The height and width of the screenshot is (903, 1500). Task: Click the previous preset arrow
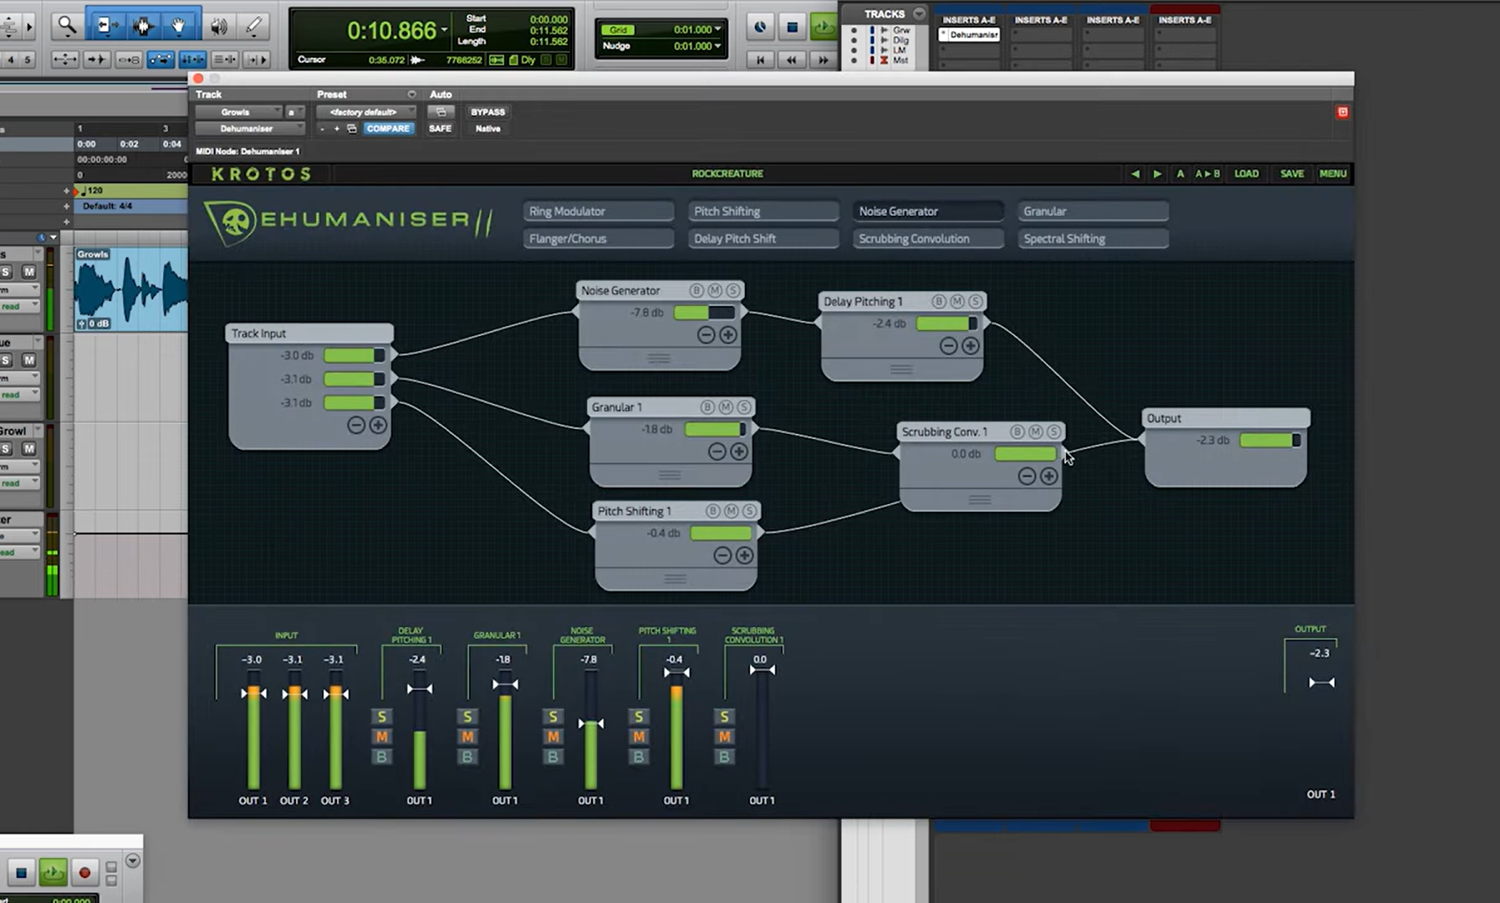pyautogui.click(x=1135, y=174)
